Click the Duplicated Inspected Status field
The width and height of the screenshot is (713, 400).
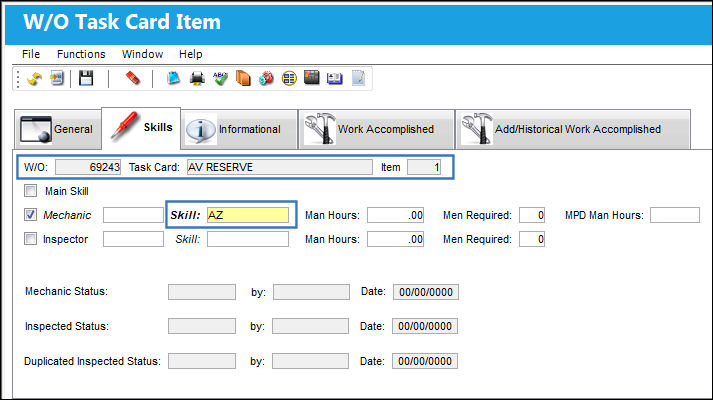202,361
